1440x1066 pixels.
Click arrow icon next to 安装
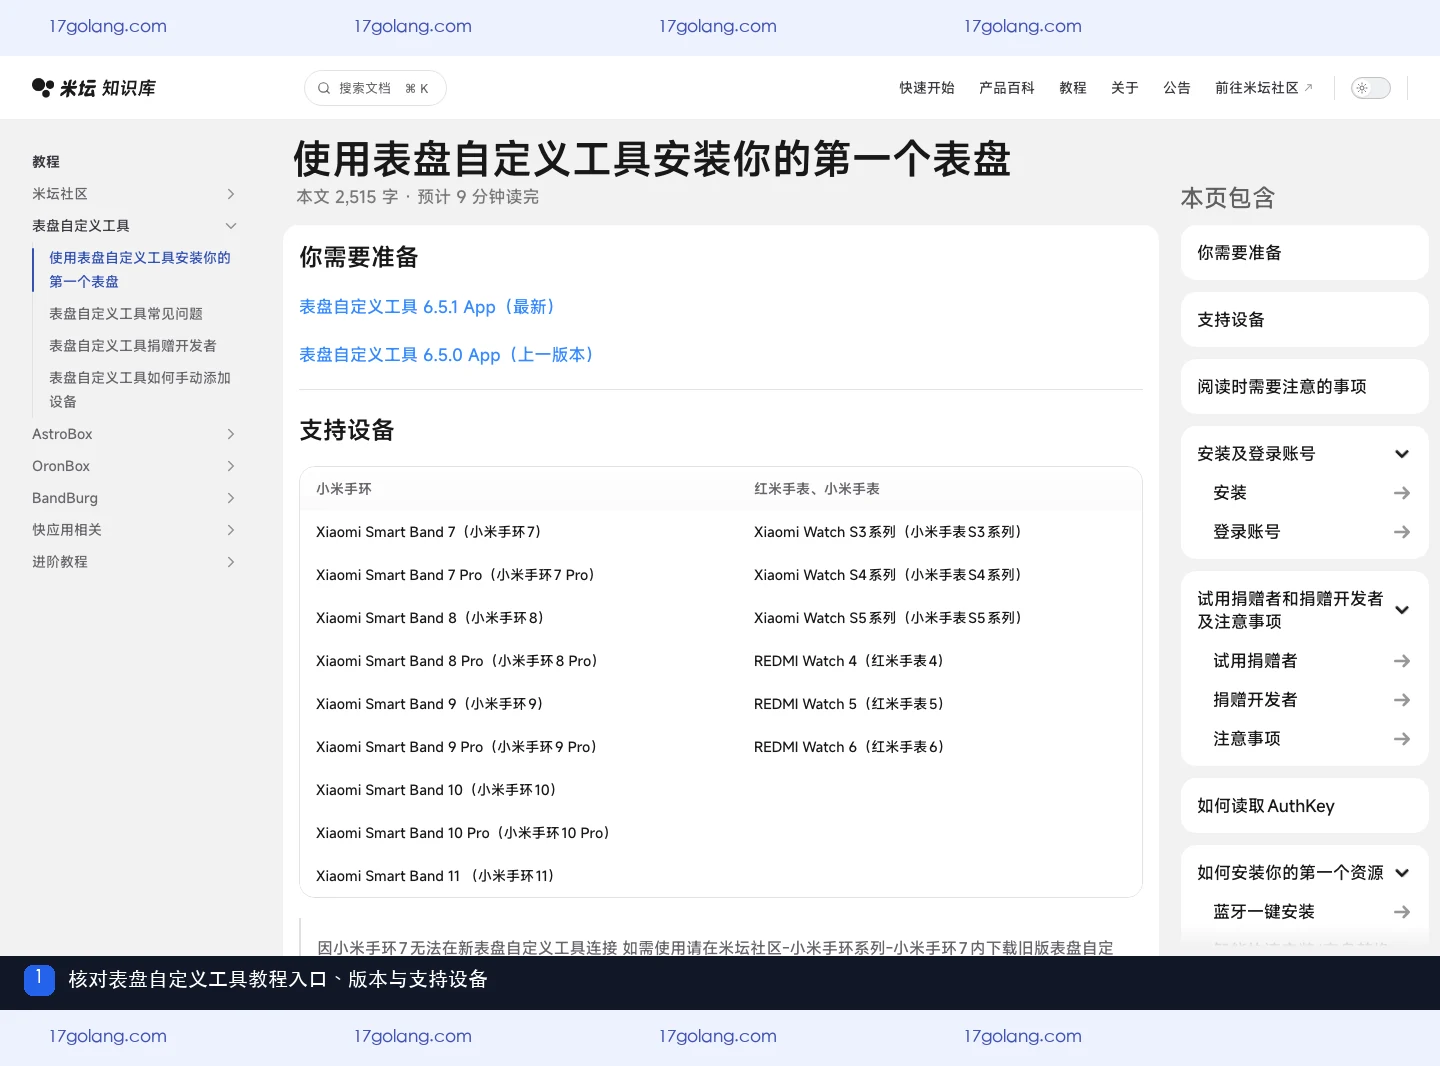1402,493
